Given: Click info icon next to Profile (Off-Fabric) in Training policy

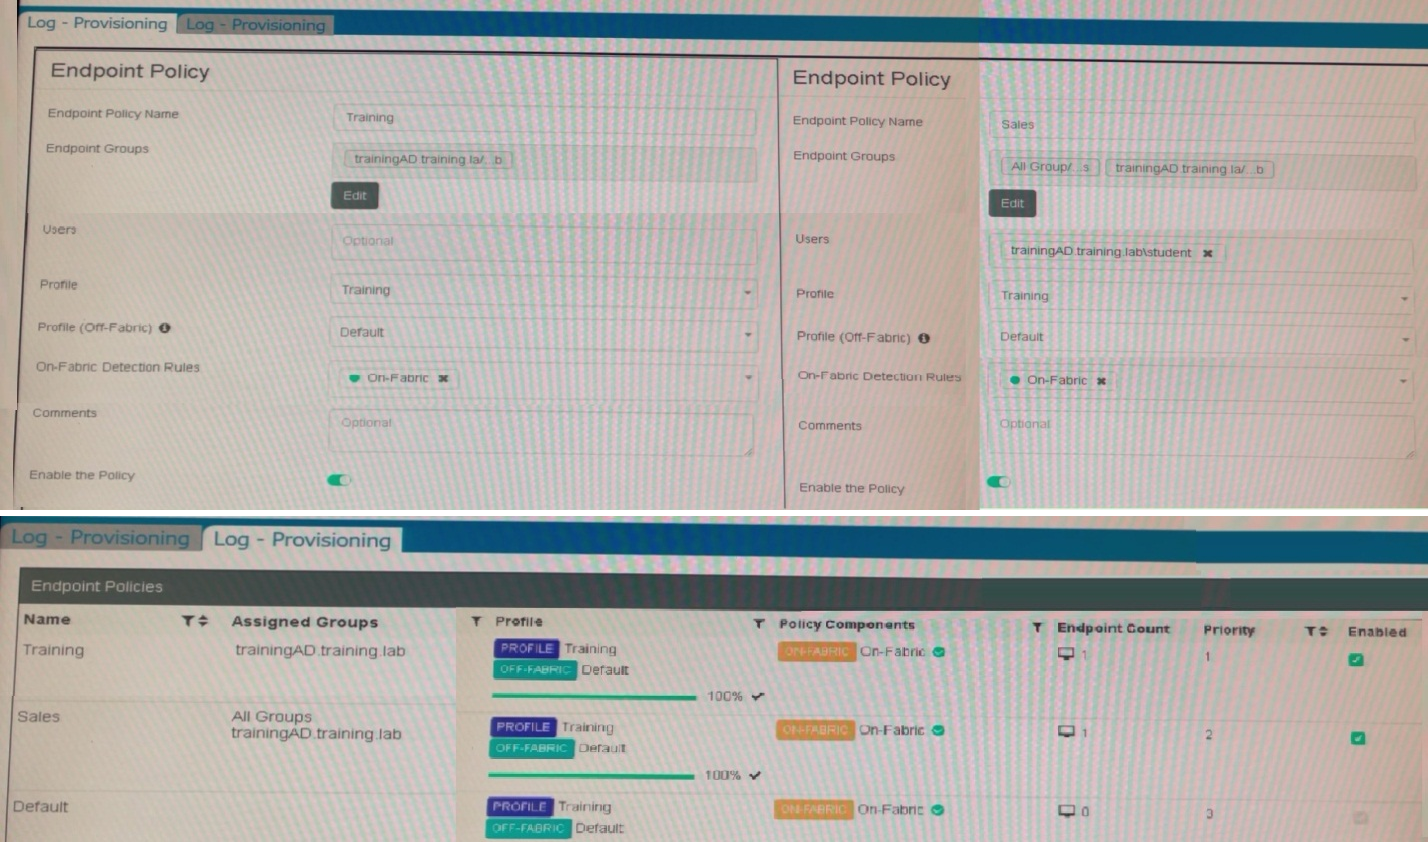Looking at the screenshot, I should (x=165, y=328).
